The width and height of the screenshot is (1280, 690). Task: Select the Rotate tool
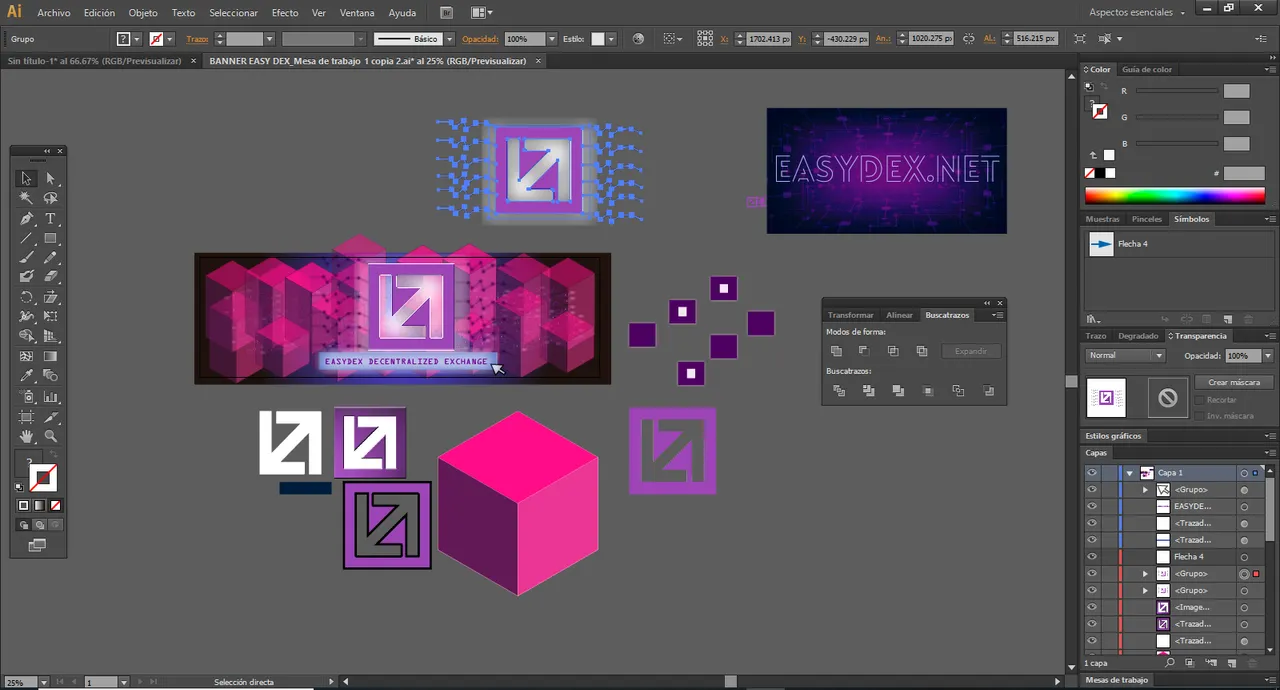(x=26, y=297)
